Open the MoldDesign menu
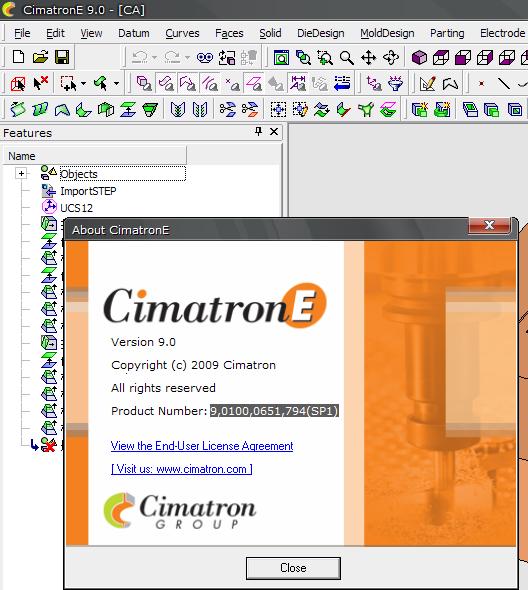The width and height of the screenshot is (528, 590). coord(387,33)
